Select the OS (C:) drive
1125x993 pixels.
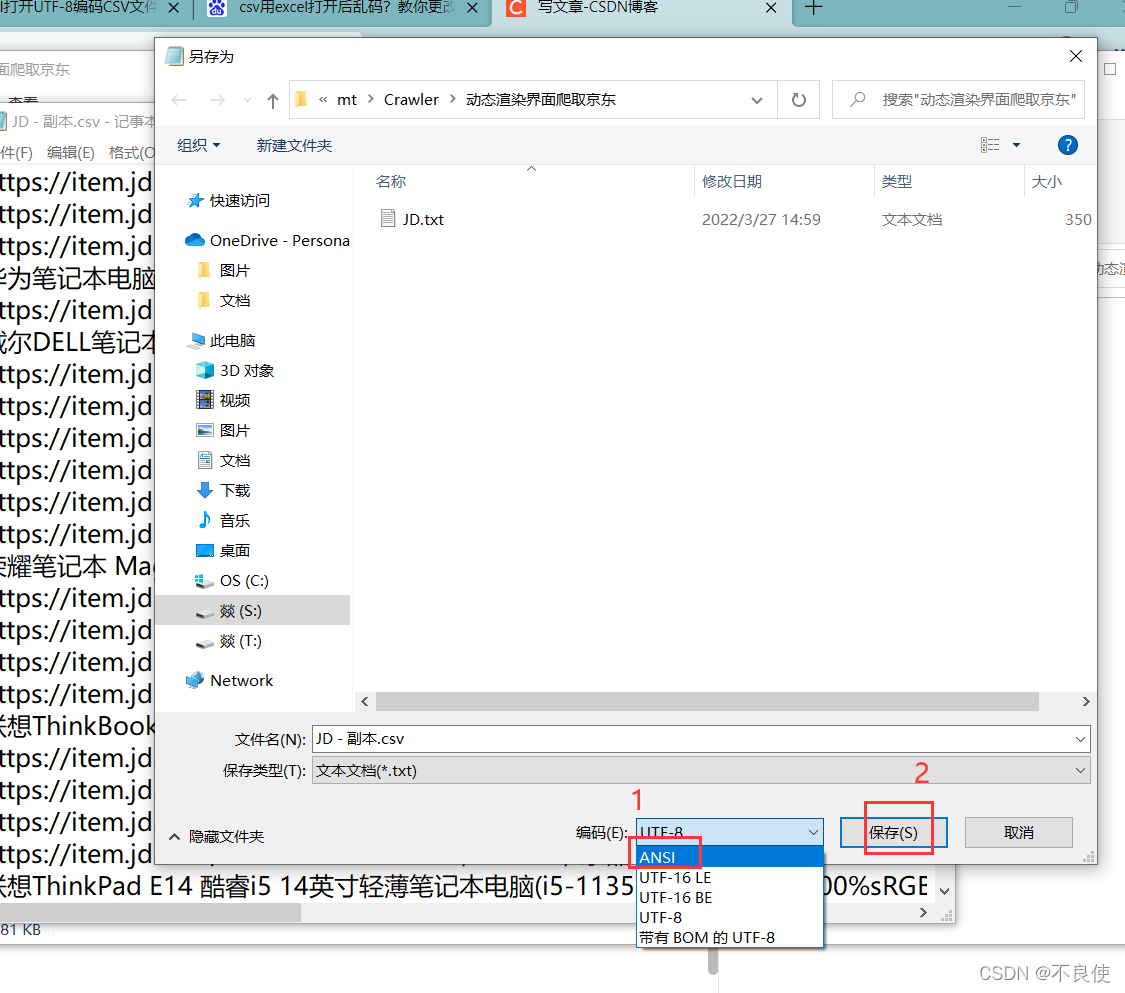click(x=233, y=581)
